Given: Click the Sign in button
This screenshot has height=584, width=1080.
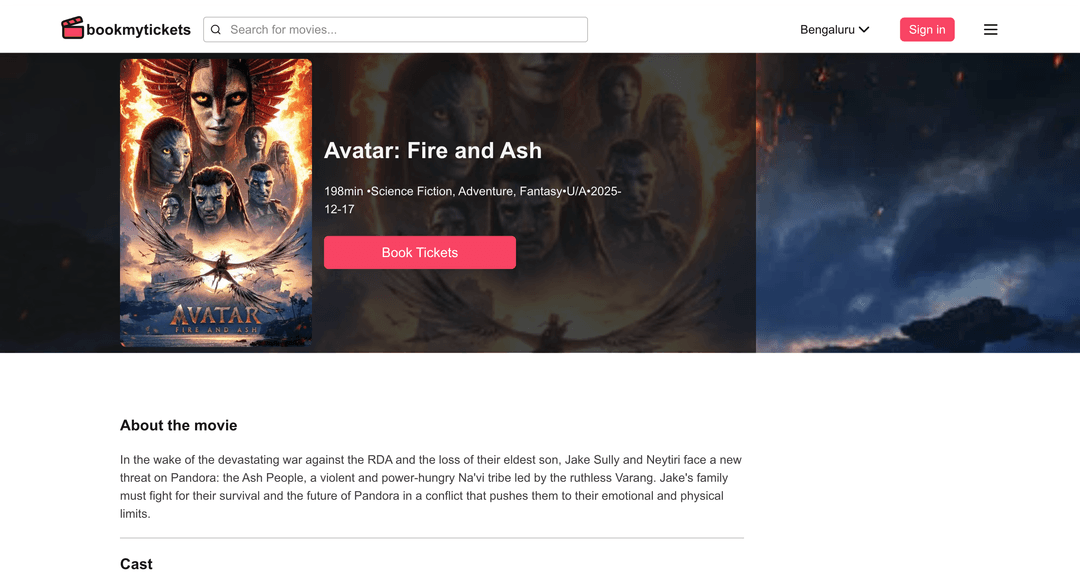Looking at the screenshot, I should pos(926,30).
